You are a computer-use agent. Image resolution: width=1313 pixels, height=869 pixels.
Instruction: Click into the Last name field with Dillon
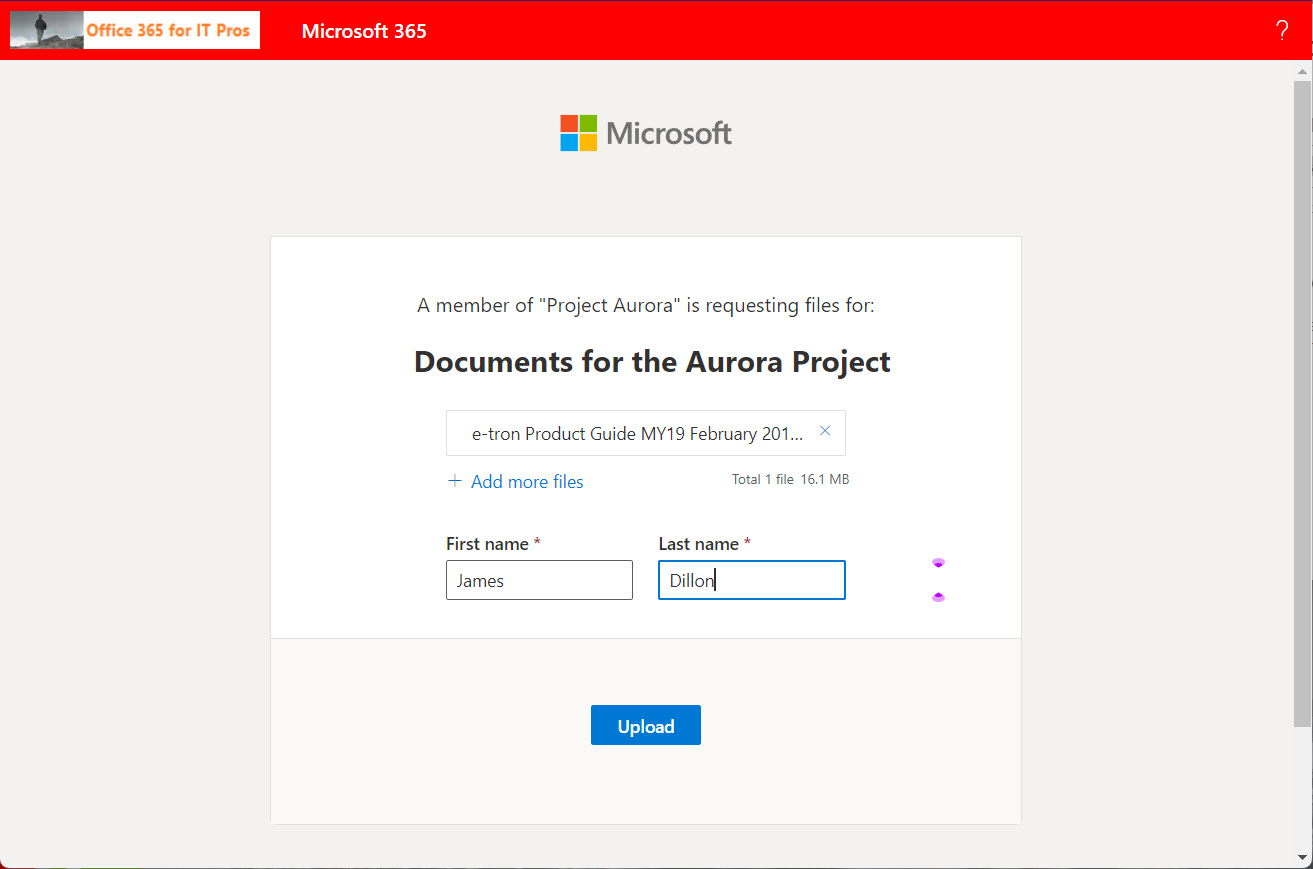(x=751, y=580)
